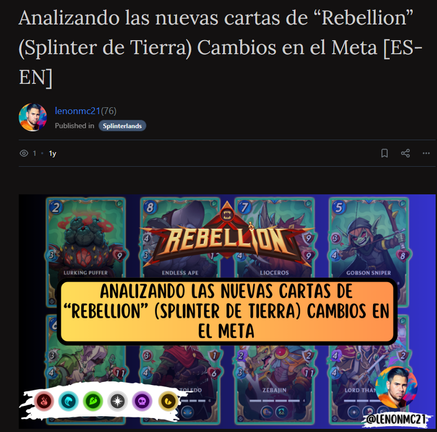Click the bookmark icon
Screen dimensions: 437x432
point(384,153)
